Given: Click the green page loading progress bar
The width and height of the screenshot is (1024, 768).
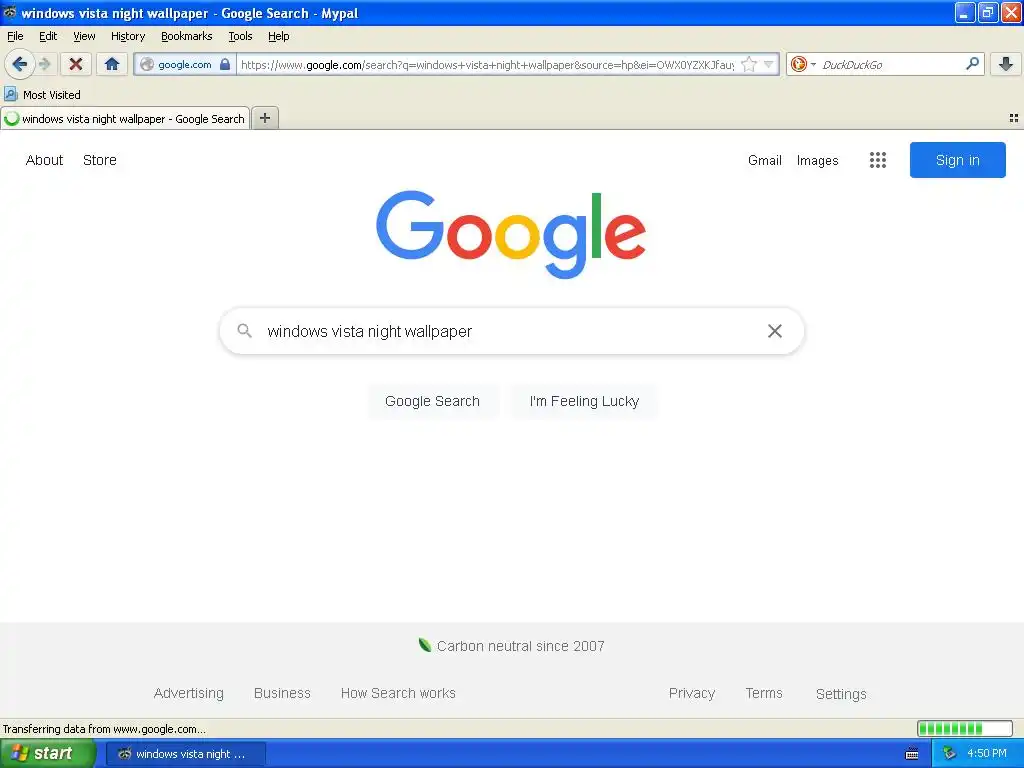Looking at the screenshot, I should click(x=965, y=728).
